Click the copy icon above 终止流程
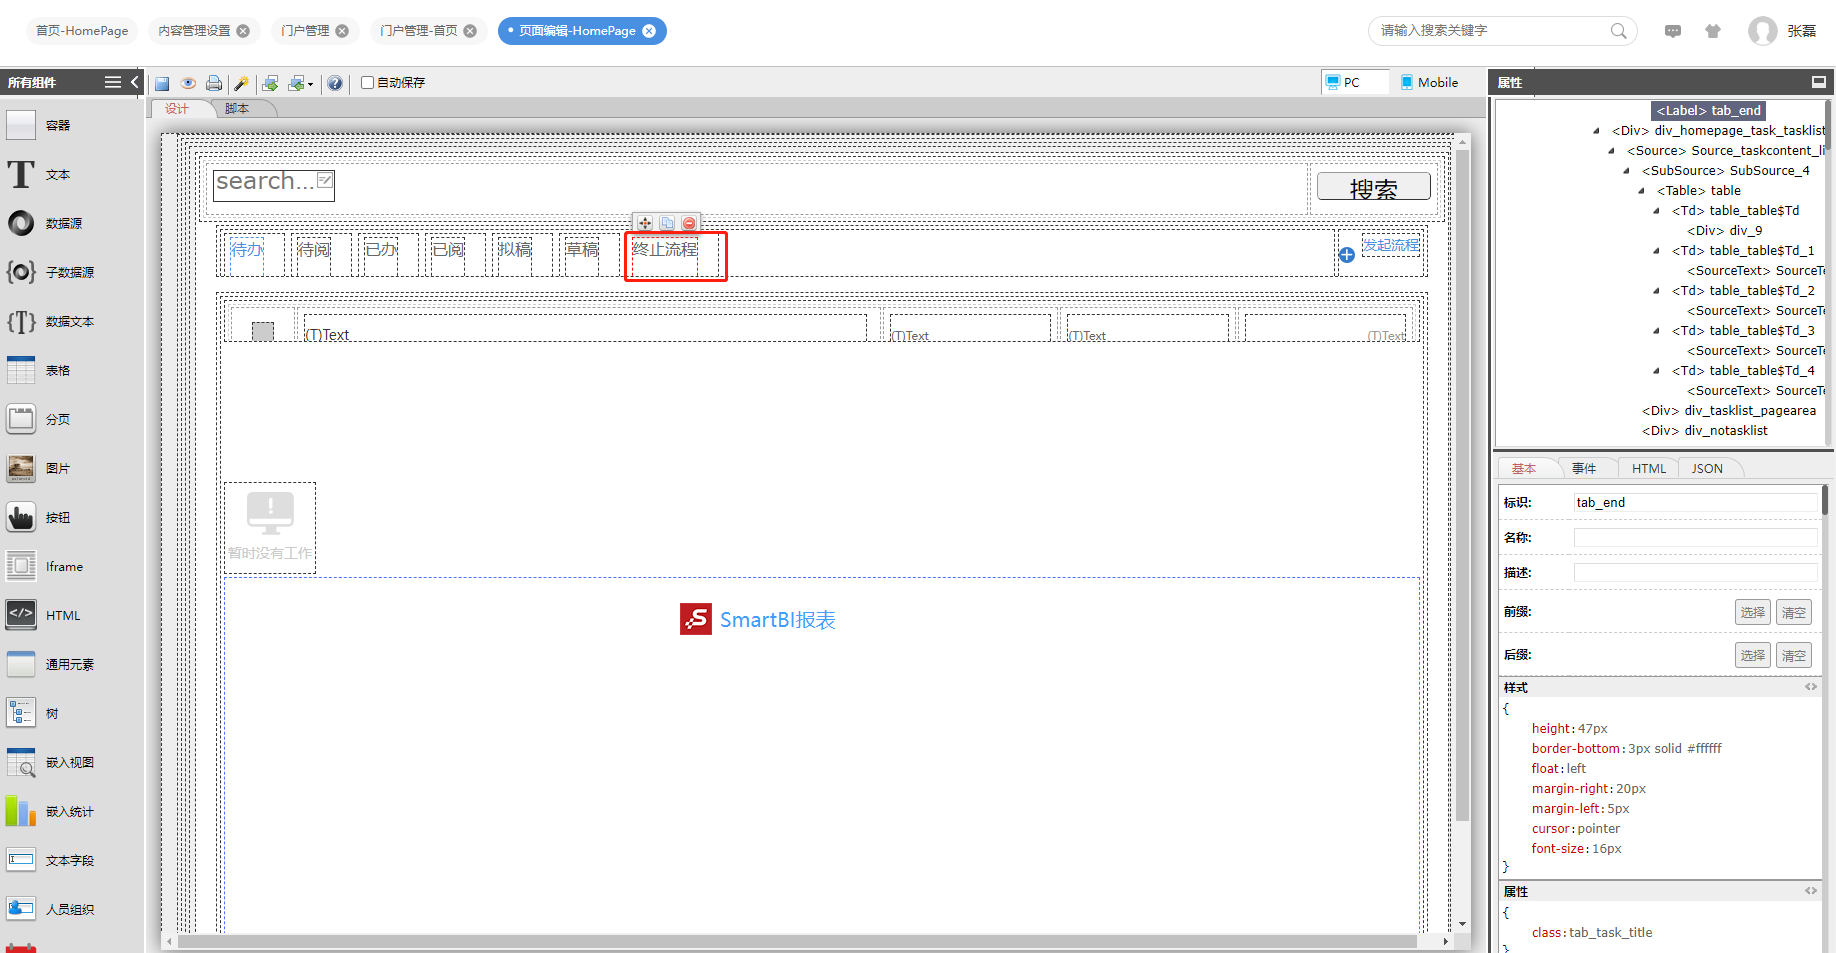The height and width of the screenshot is (953, 1836). (667, 223)
